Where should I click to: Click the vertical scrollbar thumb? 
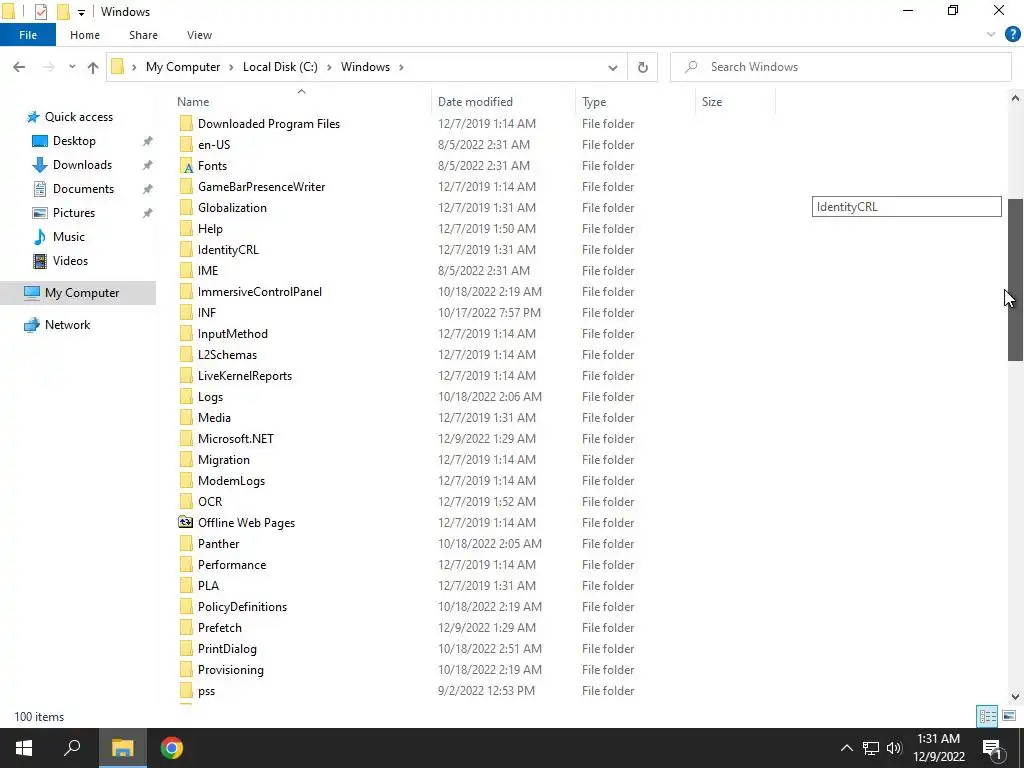[x=1015, y=280]
